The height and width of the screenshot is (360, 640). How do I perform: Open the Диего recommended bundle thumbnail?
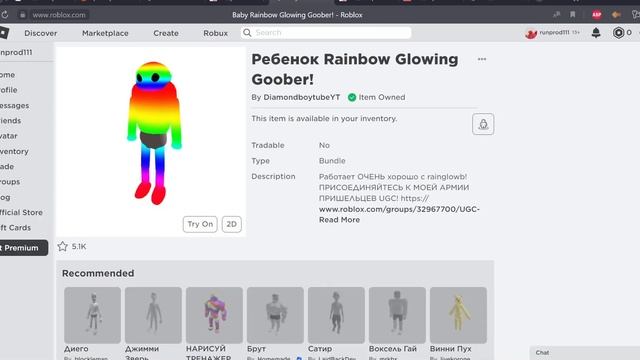point(92,315)
